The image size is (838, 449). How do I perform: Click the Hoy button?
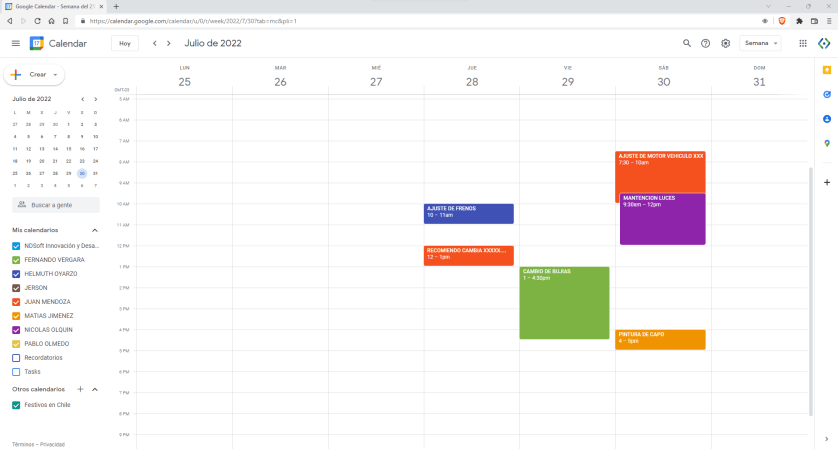coord(125,43)
